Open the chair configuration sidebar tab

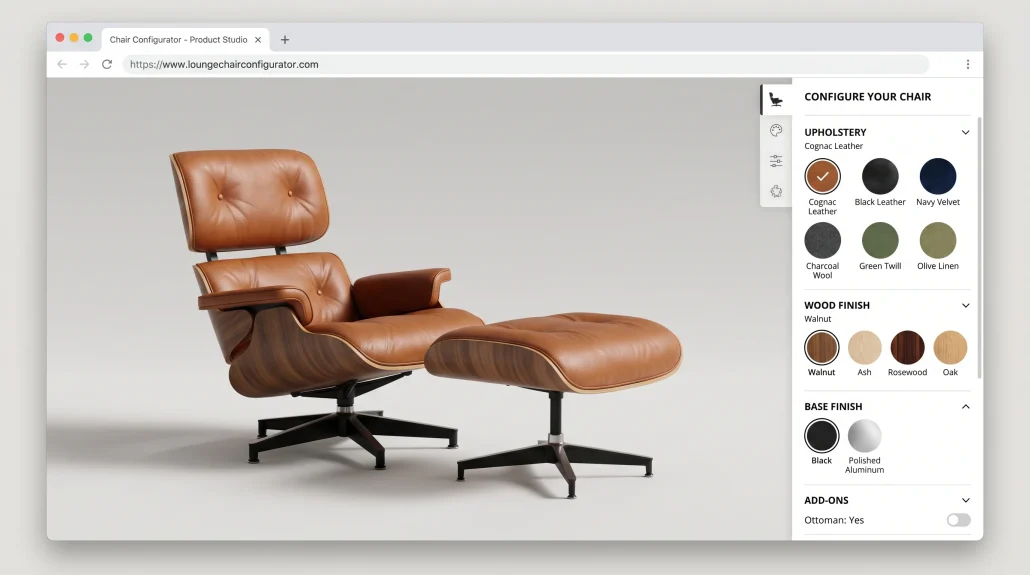[x=776, y=100]
